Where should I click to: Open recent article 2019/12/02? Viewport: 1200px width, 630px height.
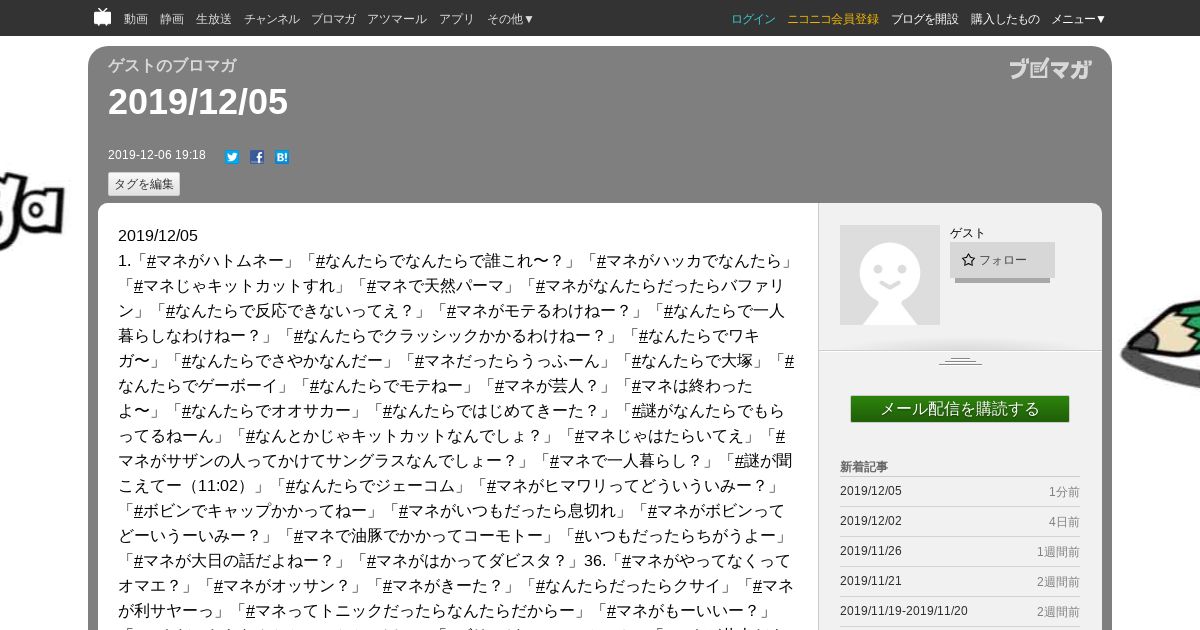pos(871,521)
